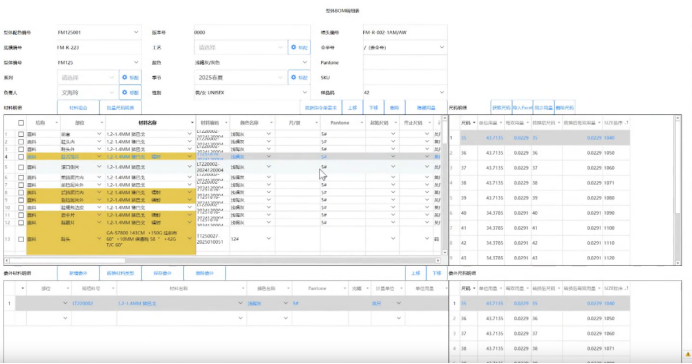Image resolution: width=692 pixels, height=364 pixels.
Task: Tick the checkbox for material row 12
Action: tap(21, 223)
